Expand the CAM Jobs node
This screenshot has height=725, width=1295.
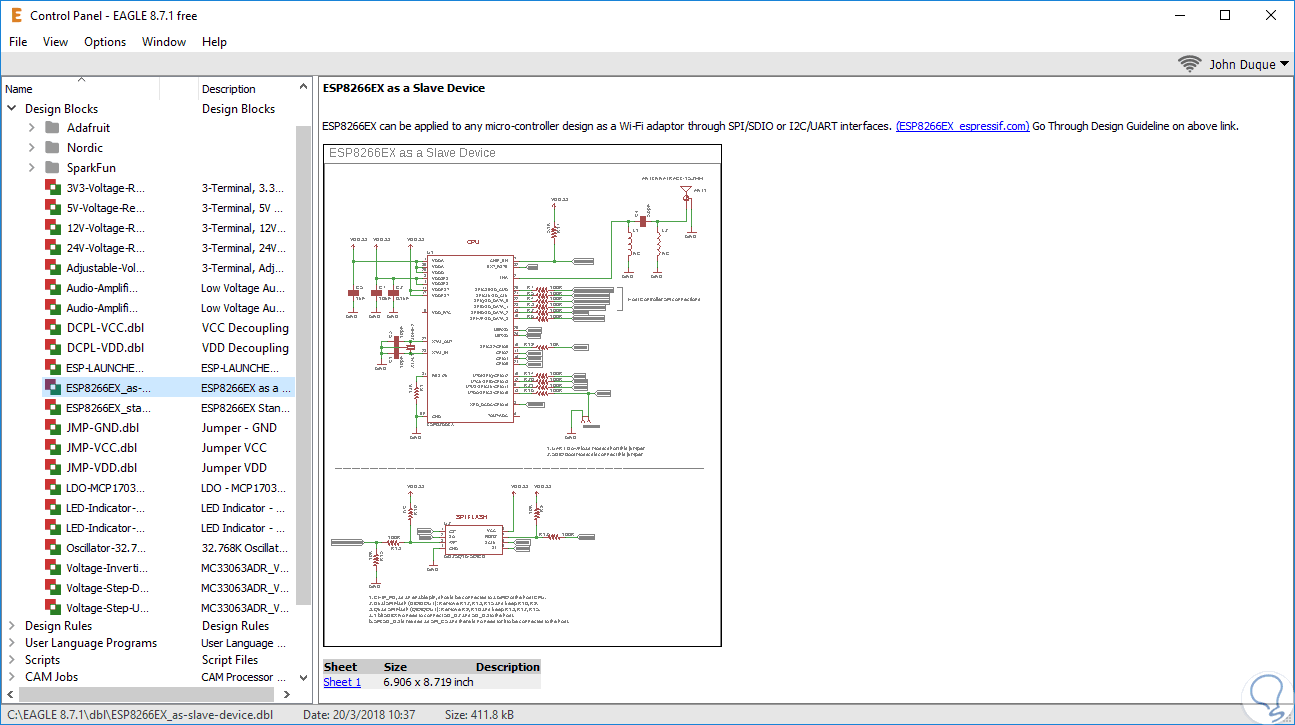[x=12, y=677]
